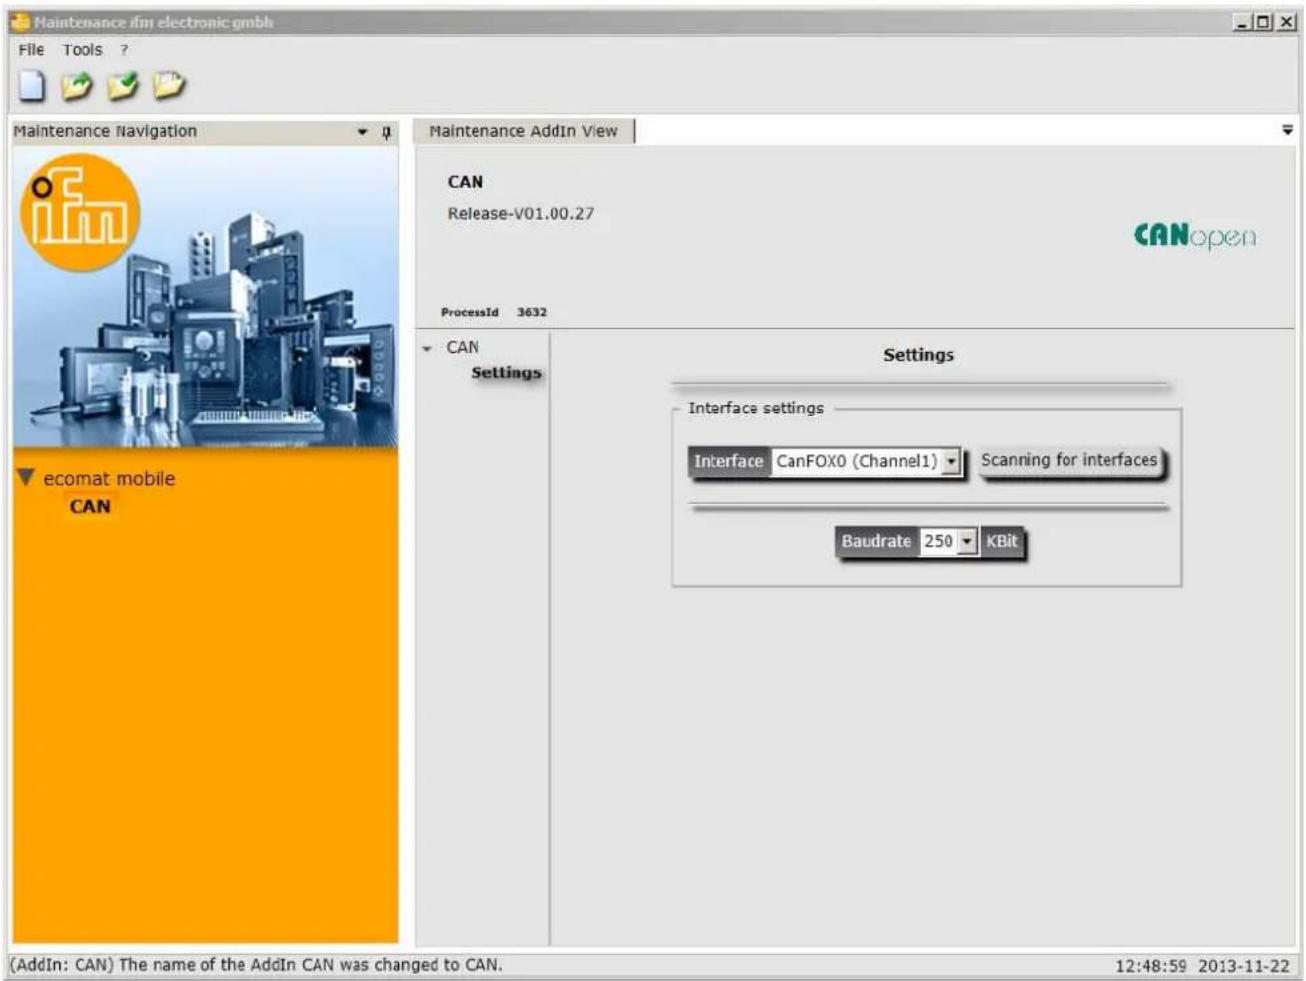Click the new blank document toolbar icon
Image resolution: width=1306 pixels, height=981 pixels.
click(32, 86)
